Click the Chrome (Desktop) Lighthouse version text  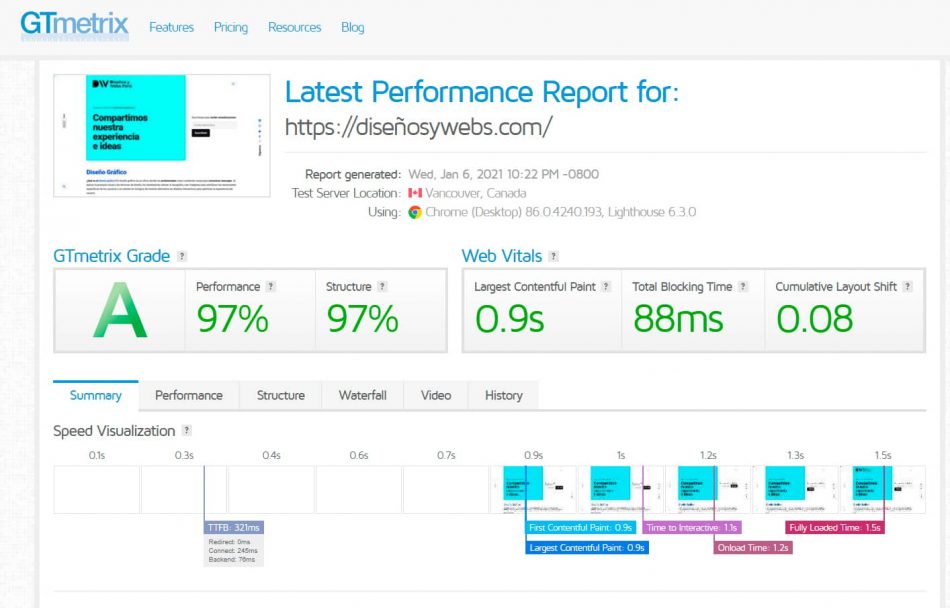click(560, 212)
